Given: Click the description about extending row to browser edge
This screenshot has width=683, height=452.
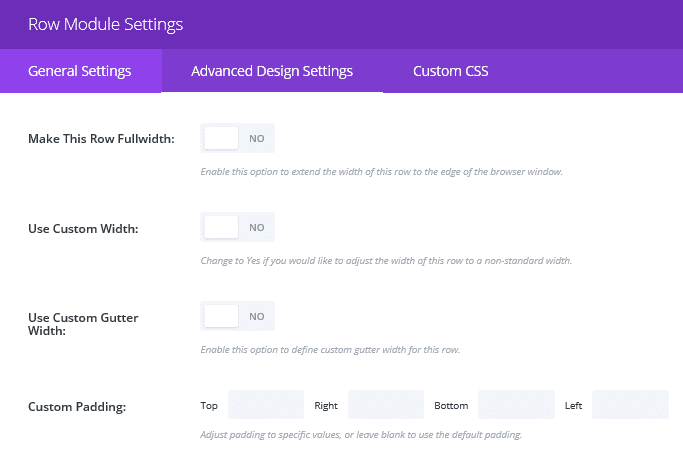Looking at the screenshot, I should [382, 172].
